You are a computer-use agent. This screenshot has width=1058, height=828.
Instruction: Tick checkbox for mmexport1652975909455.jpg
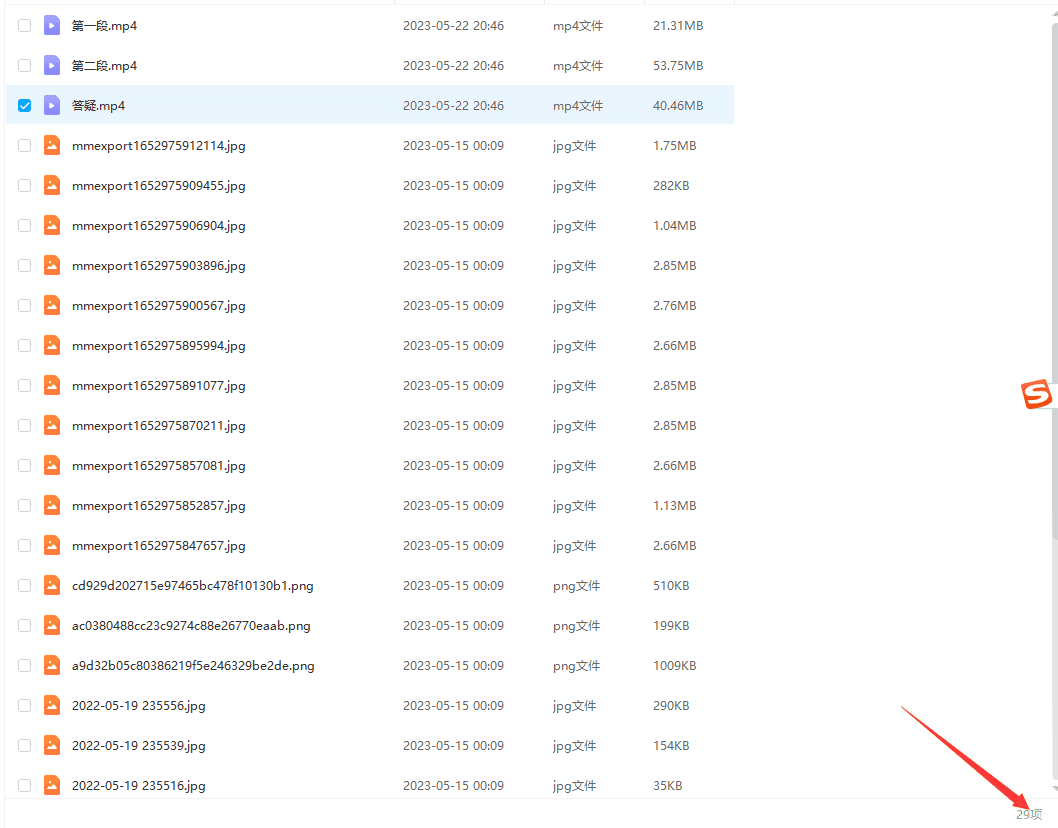25,186
